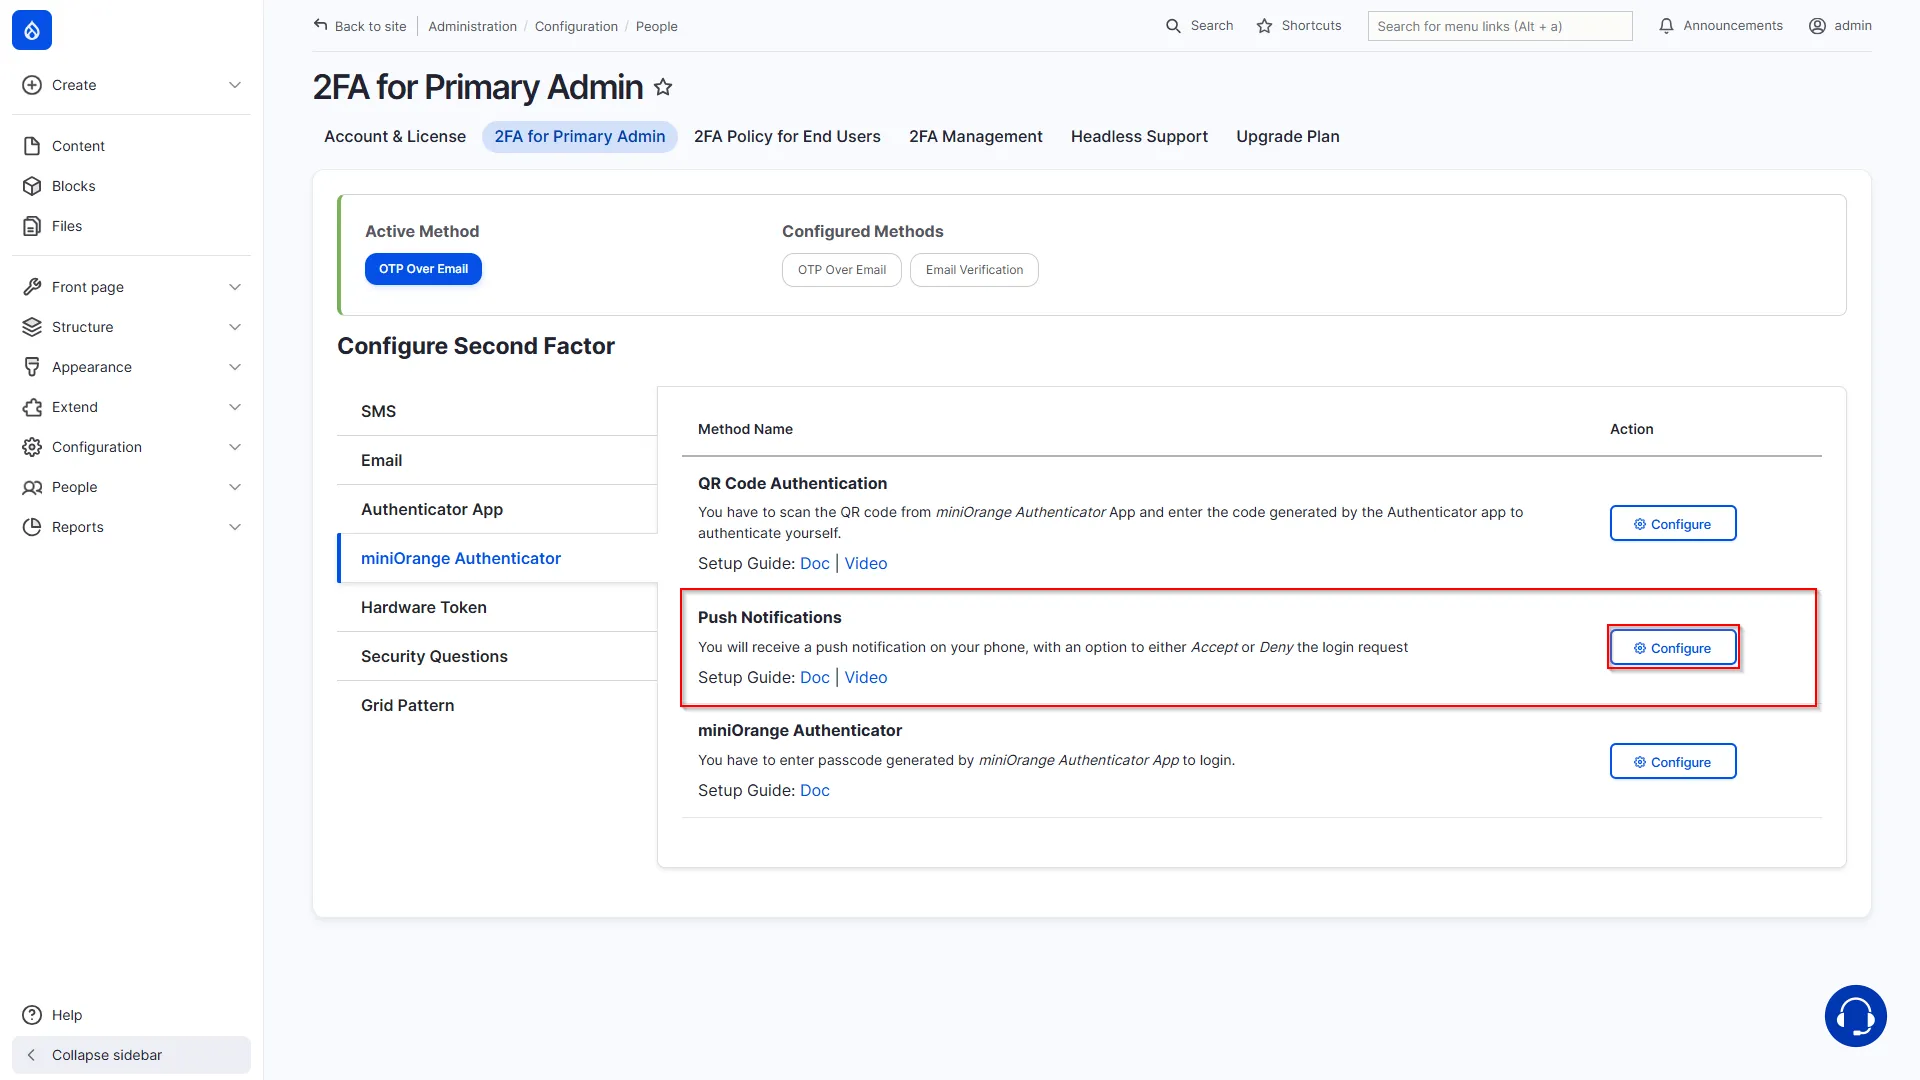The image size is (1920, 1080).
Task: Open the 2FA Management tab
Action: (975, 137)
